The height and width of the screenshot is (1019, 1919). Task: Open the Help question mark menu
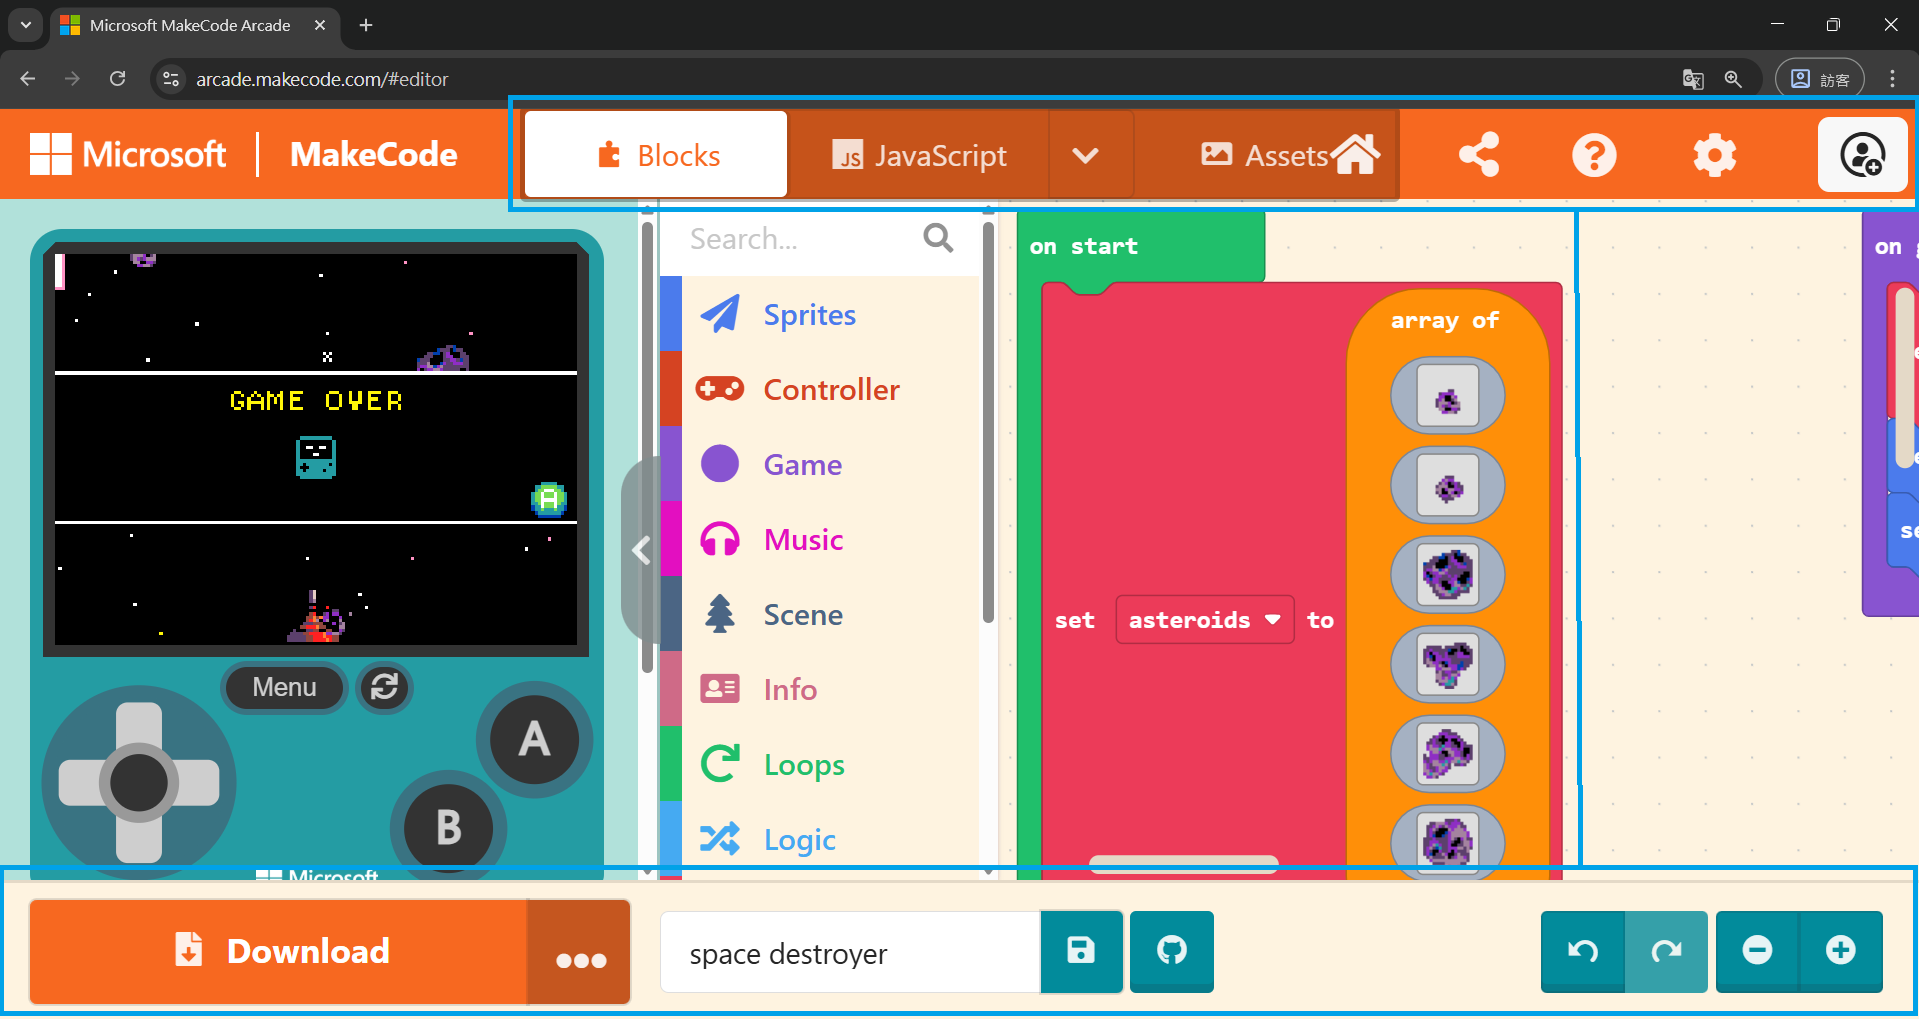1594,155
